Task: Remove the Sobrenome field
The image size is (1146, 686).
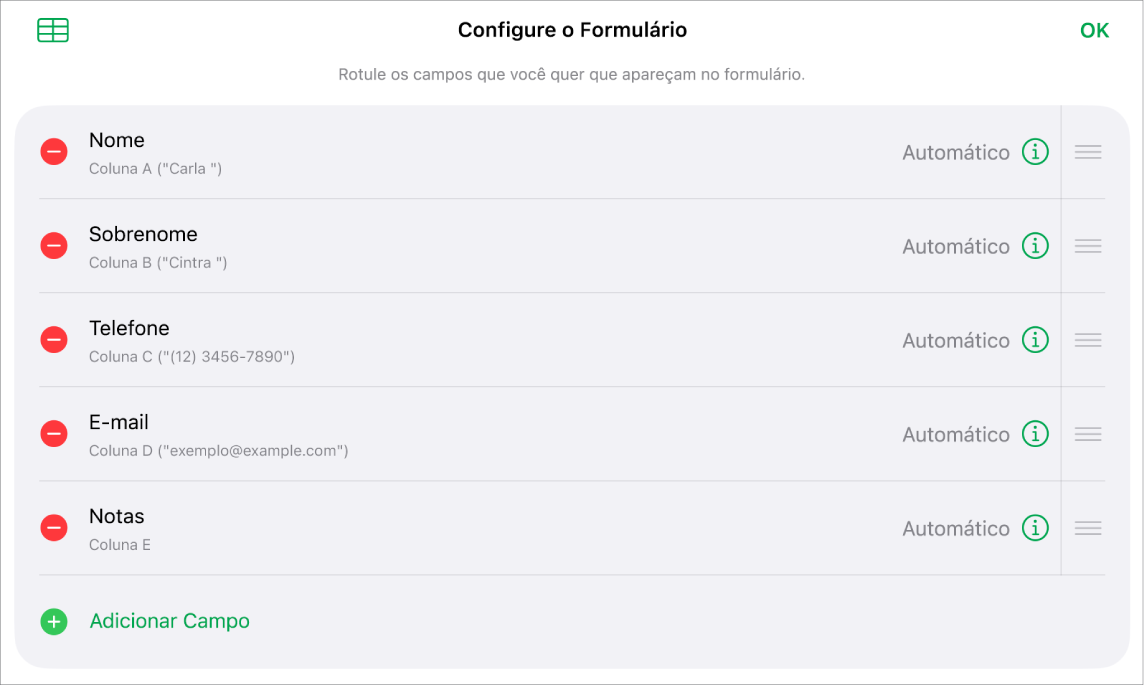Action: tap(53, 245)
